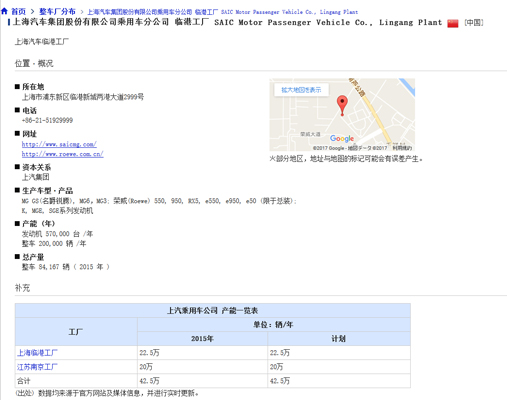
Task: Open the saicmg.com website link
Action: 59,144
